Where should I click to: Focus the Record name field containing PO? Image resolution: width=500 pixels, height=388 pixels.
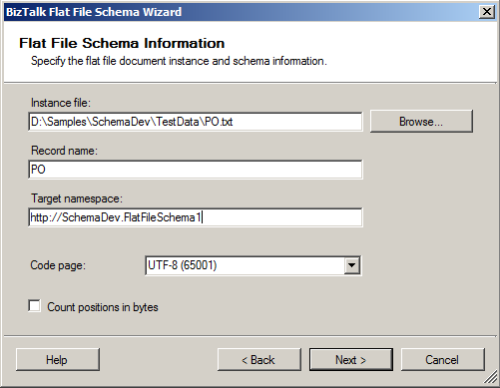[195, 170]
